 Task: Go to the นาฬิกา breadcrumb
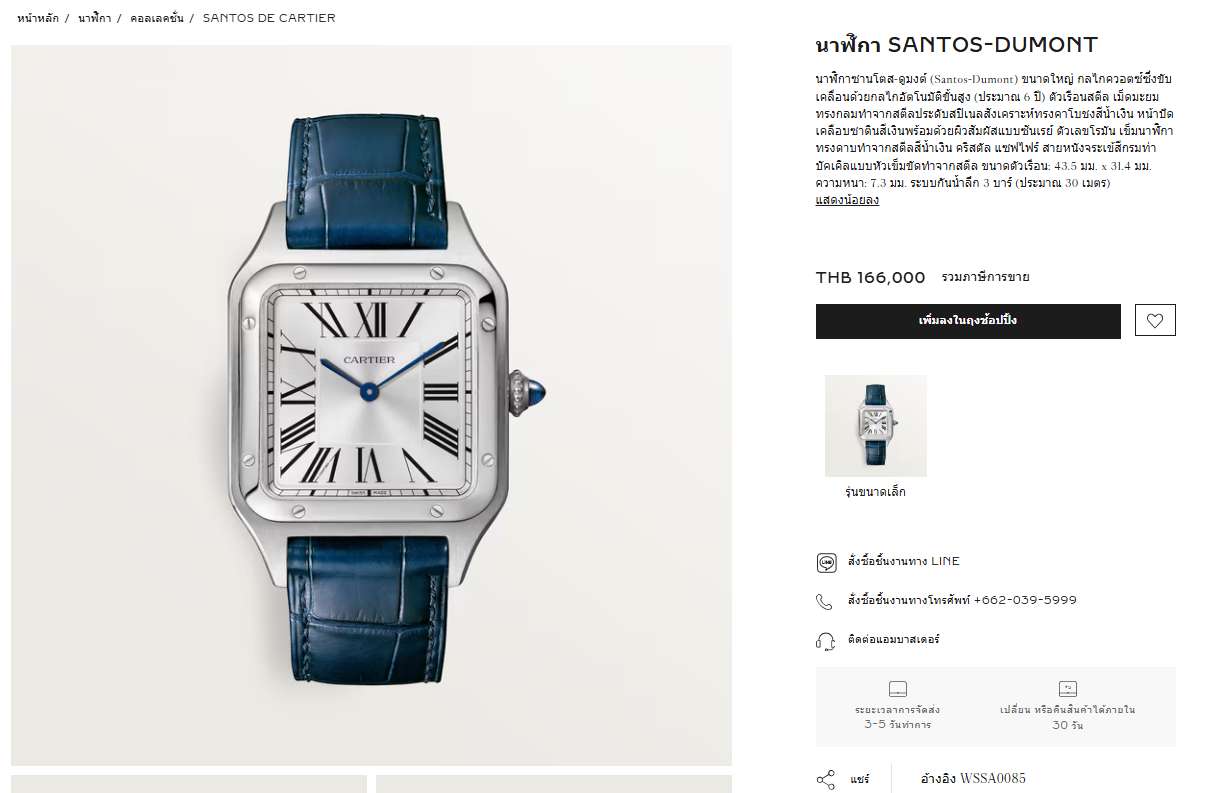coord(95,18)
